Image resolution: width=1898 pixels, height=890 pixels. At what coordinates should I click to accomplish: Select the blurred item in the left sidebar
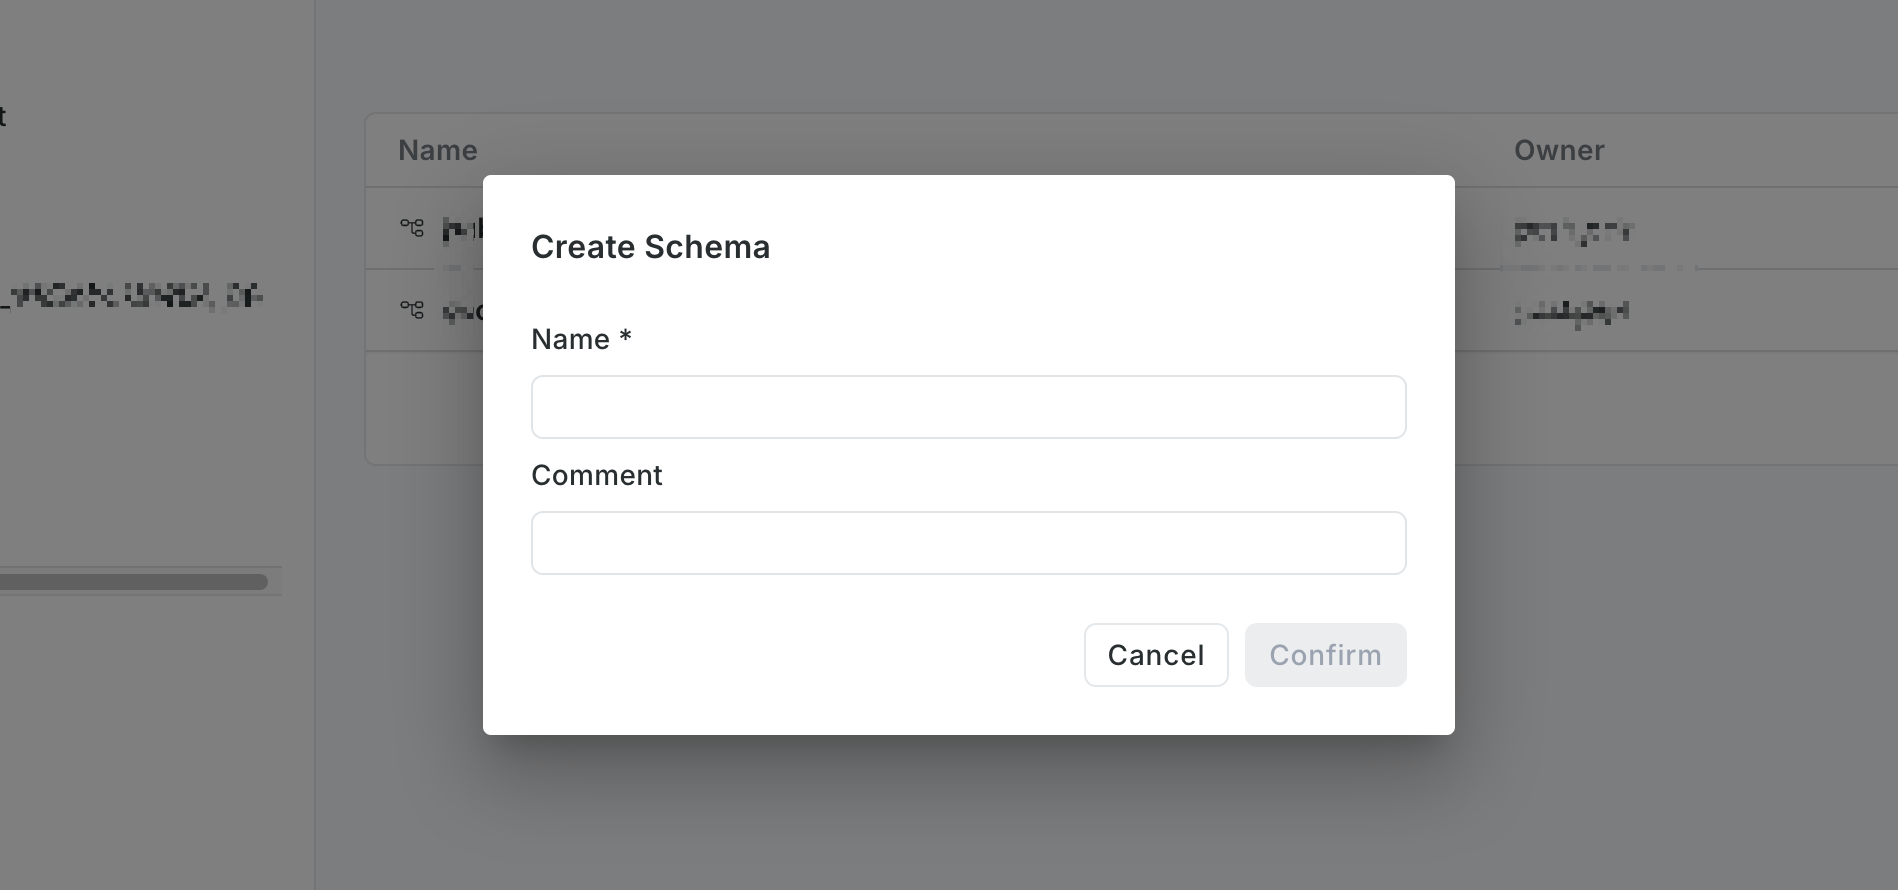coord(131,296)
